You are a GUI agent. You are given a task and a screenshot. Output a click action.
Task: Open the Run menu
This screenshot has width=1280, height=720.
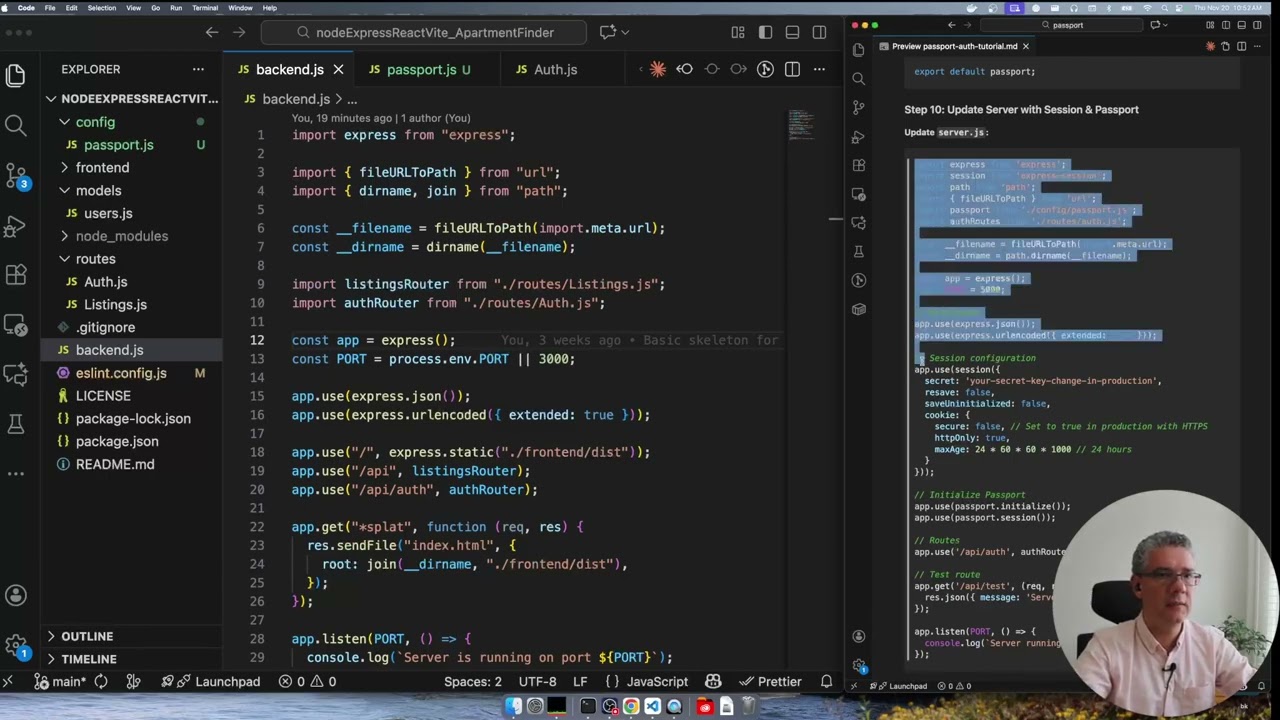coord(176,8)
